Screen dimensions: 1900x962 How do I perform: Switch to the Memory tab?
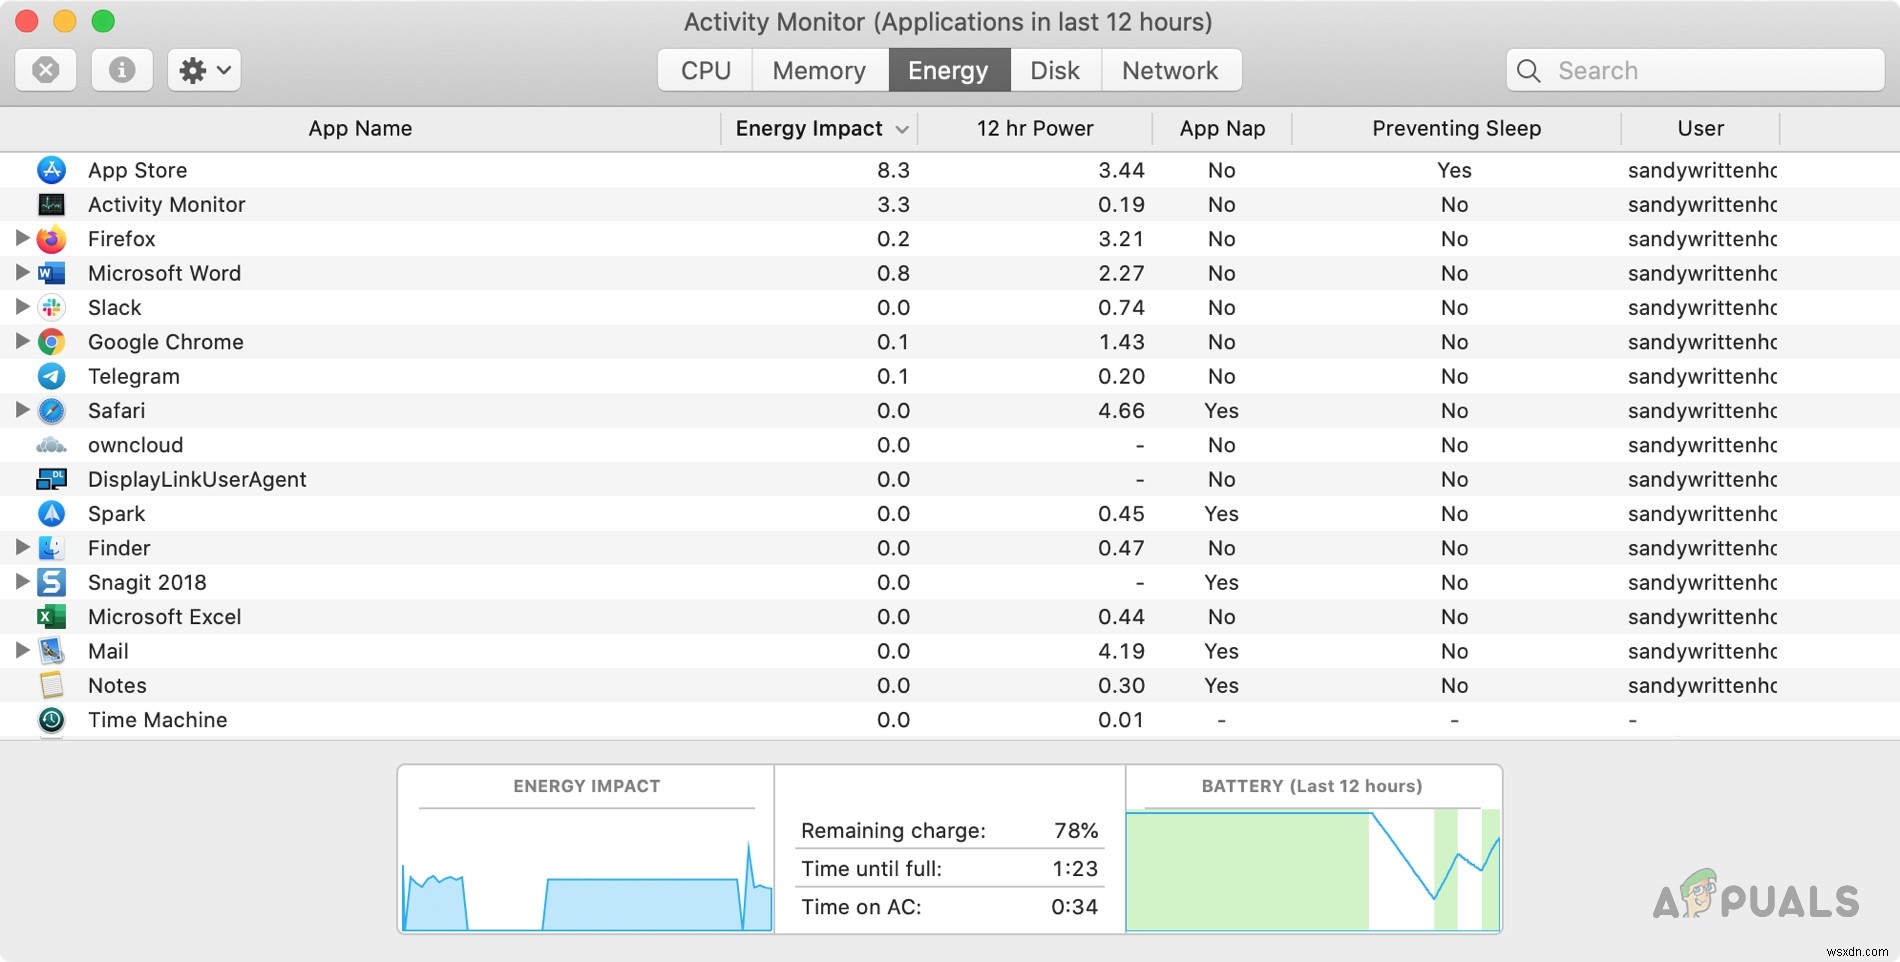pyautogui.click(x=819, y=70)
